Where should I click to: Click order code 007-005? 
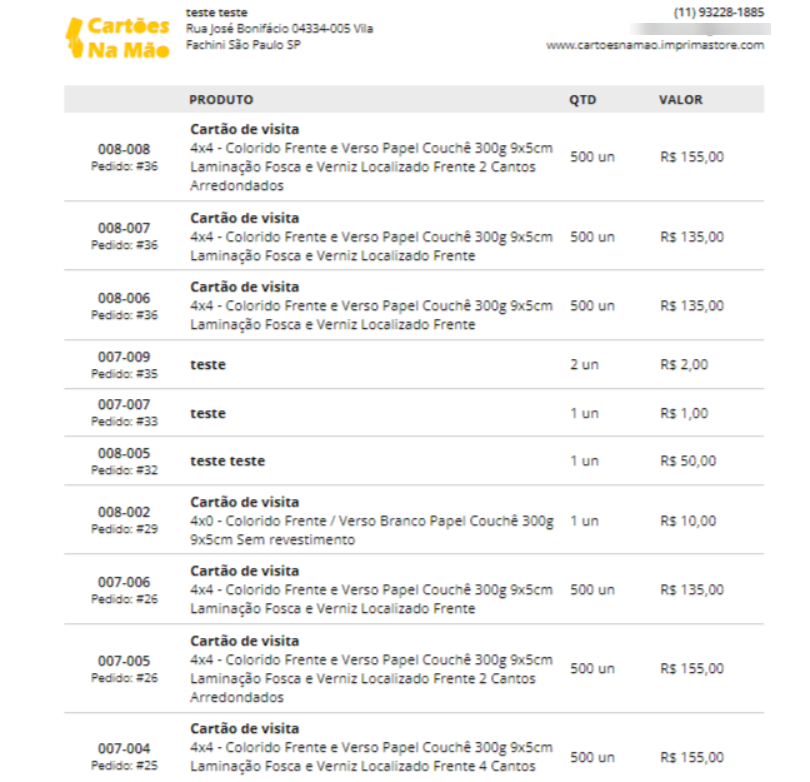click(124, 661)
